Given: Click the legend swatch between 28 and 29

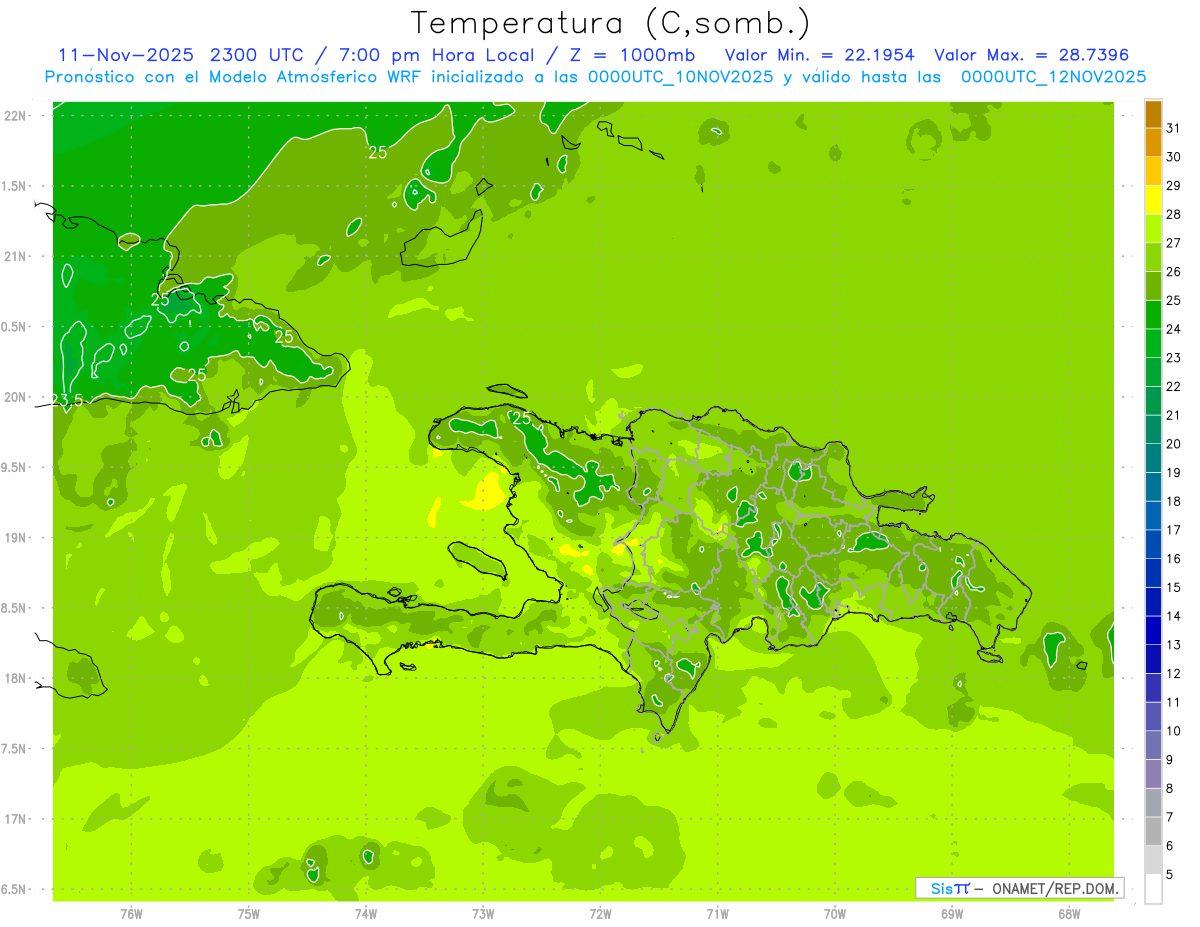Looking at the screenshot, I should (1153, 199).
